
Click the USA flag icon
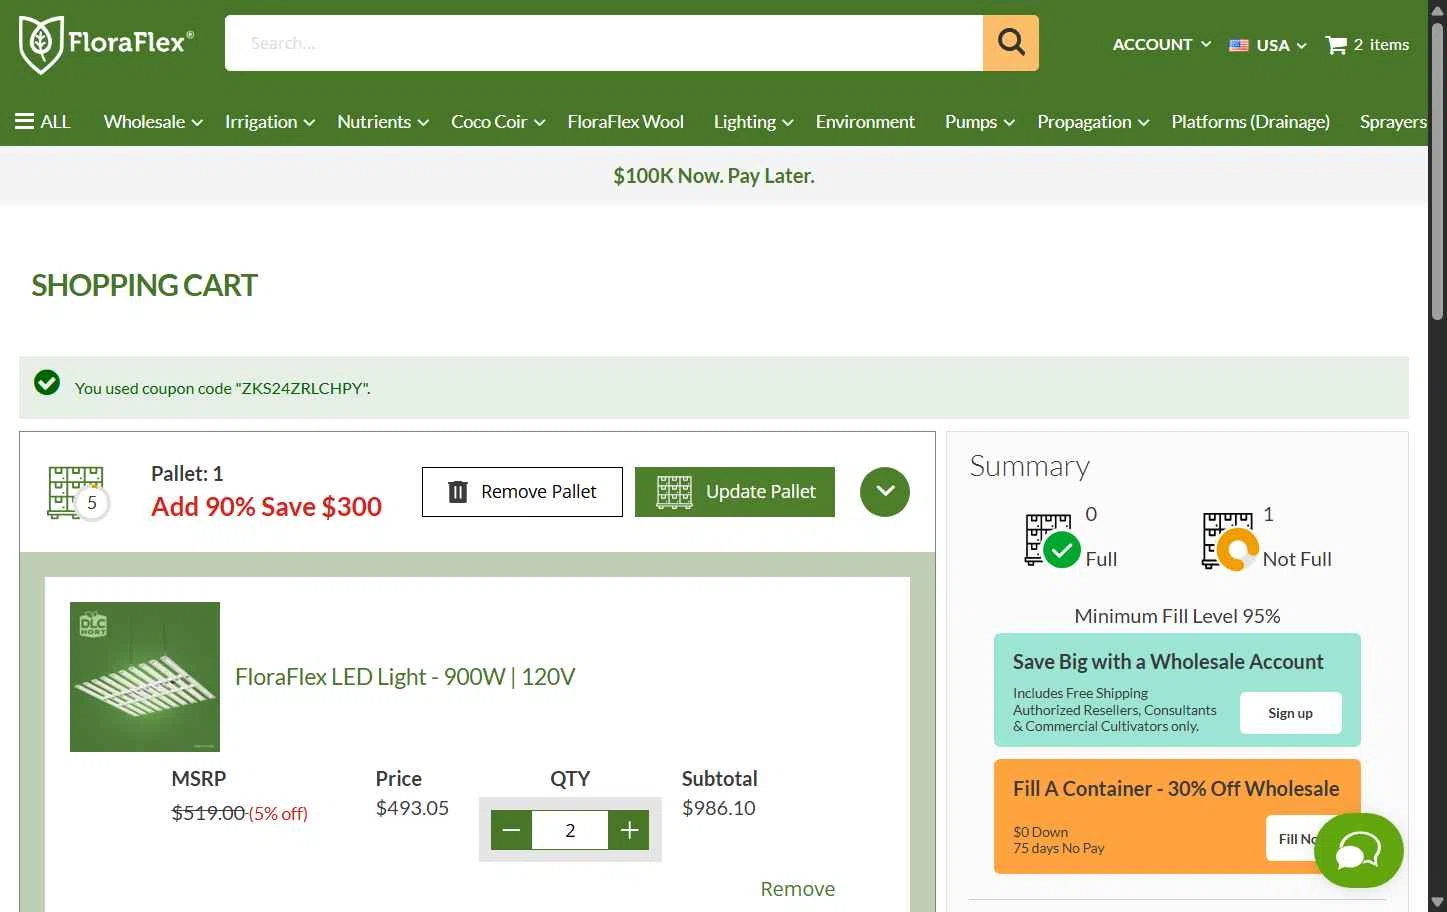click(1239, 45)
